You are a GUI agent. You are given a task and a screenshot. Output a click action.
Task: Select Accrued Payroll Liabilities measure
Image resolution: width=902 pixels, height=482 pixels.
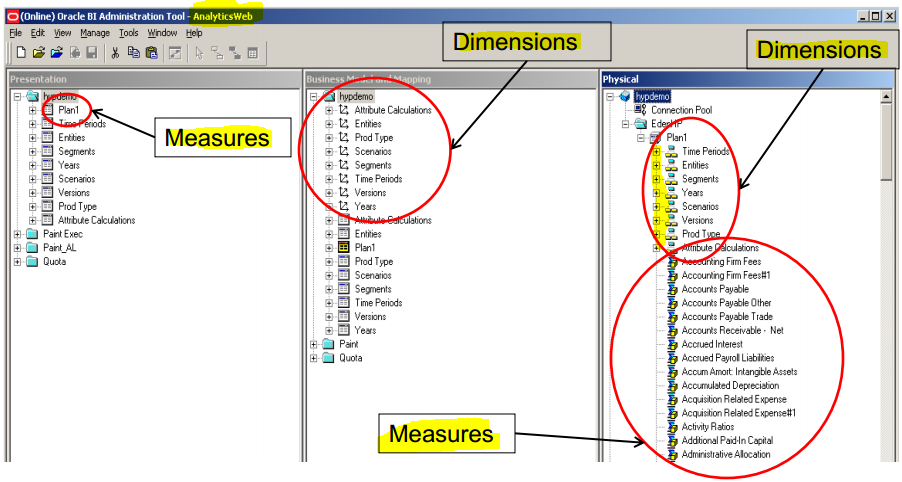728,358
